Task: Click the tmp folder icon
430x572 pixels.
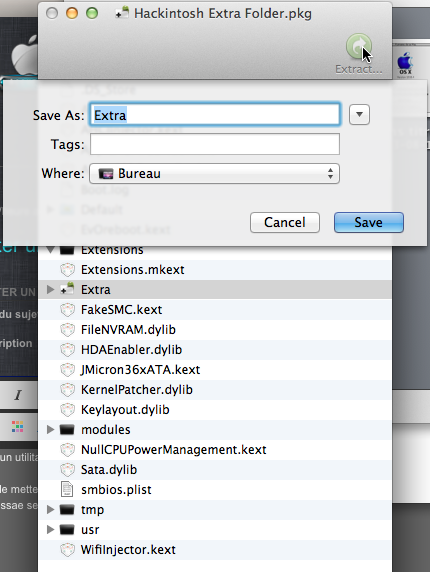Action: [x=67, y=510]
